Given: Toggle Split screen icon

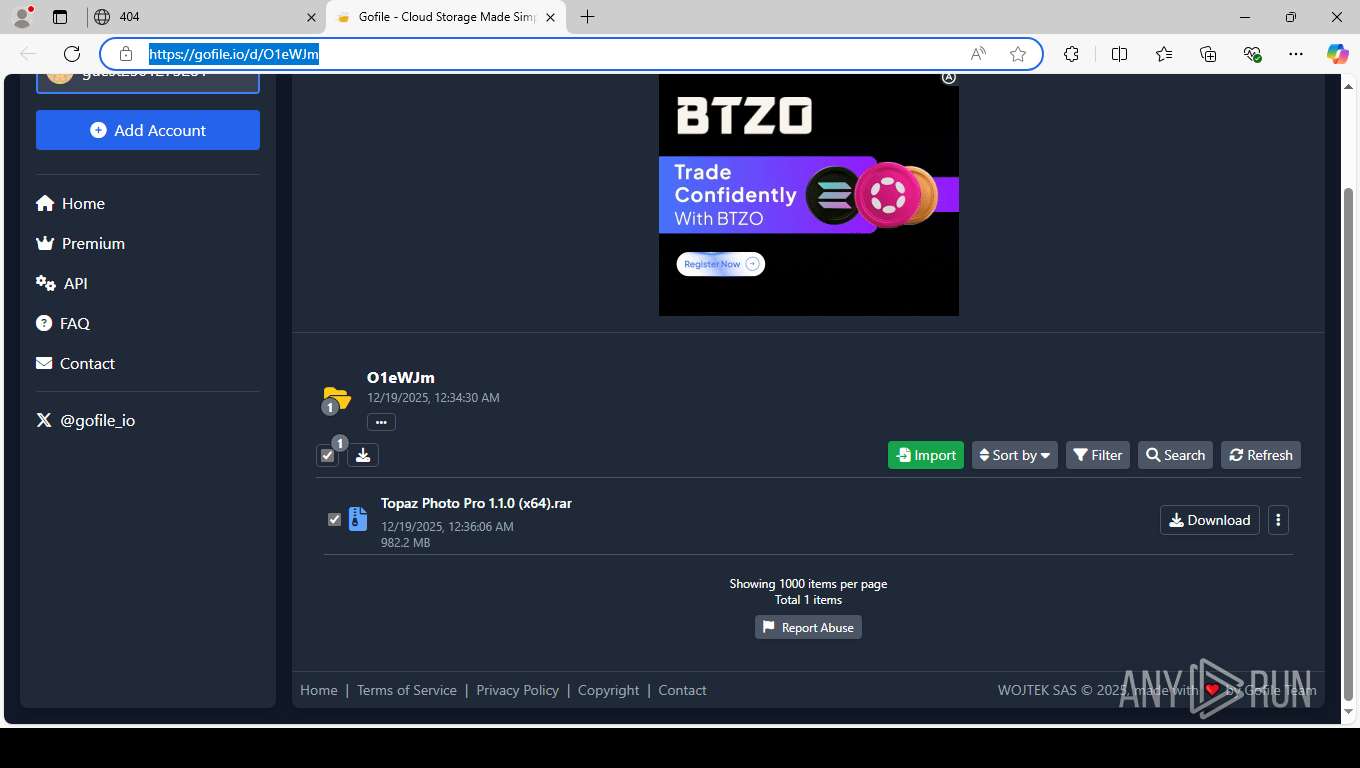Looking at the screenshot, I should point(1119,54).
